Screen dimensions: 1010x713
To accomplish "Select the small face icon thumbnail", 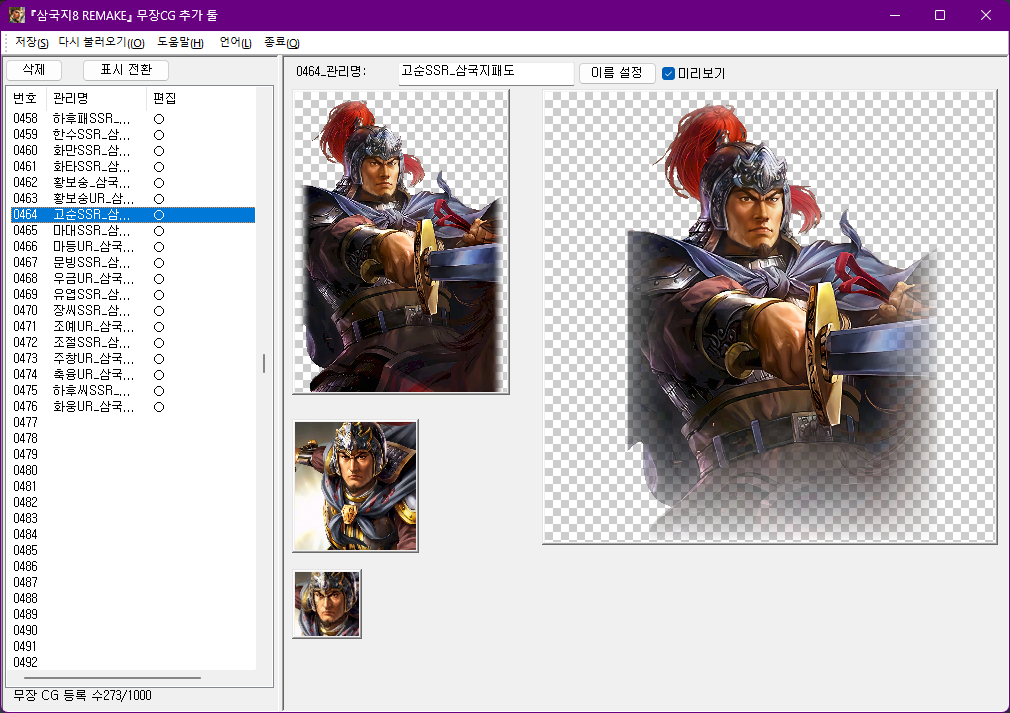I will click(x=327, y=604).
